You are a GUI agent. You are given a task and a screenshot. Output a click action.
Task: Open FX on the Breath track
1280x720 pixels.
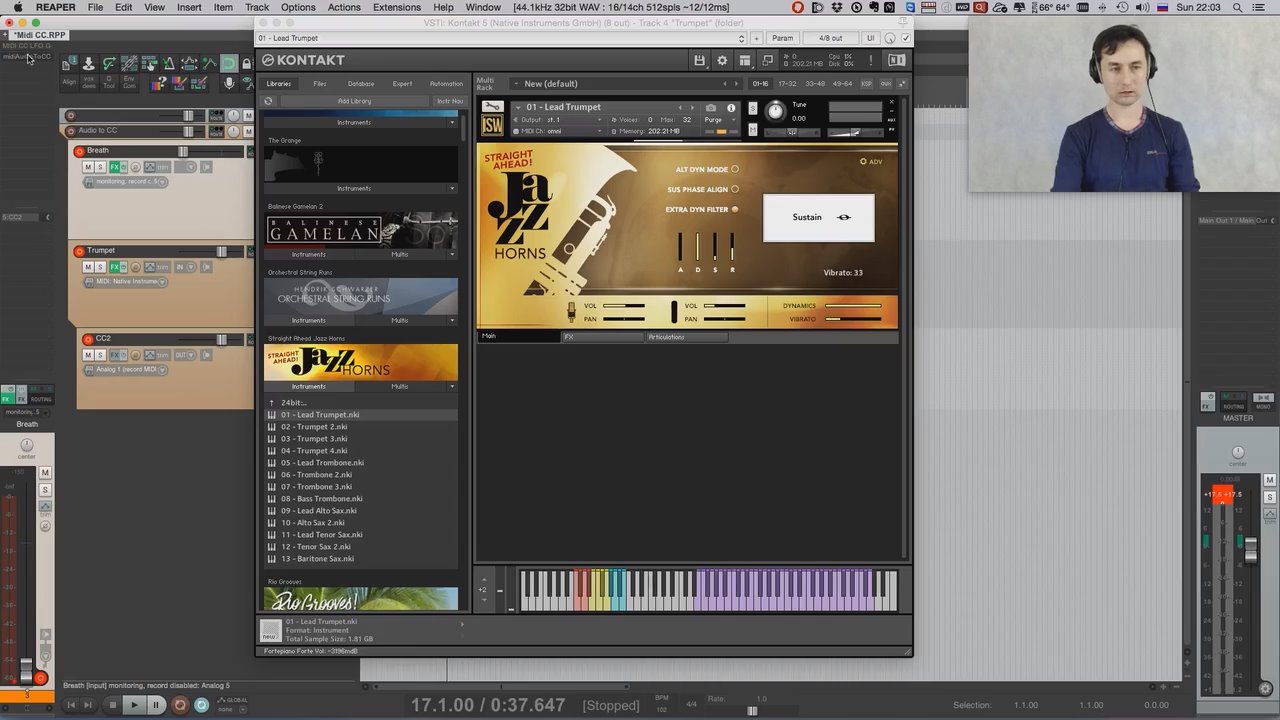[114, 167]
